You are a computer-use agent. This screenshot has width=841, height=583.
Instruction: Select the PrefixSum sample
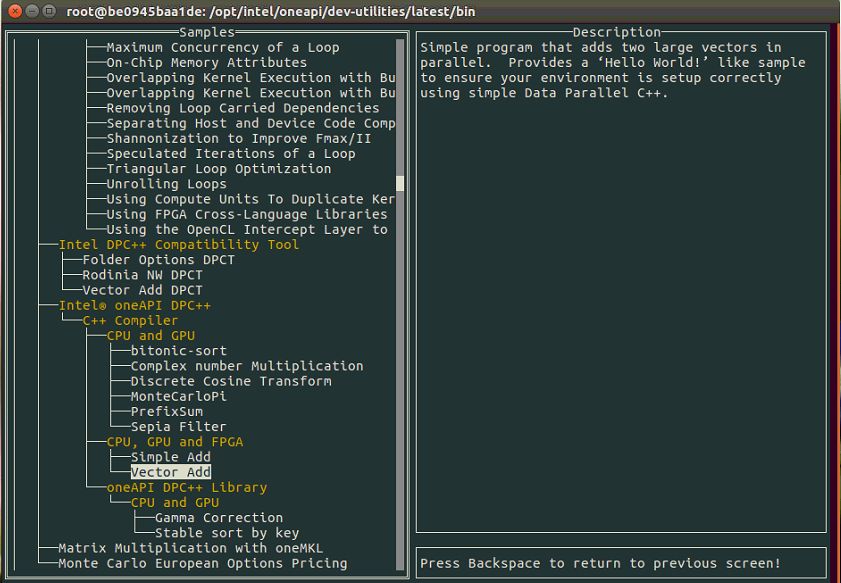(x=166, y=412)
